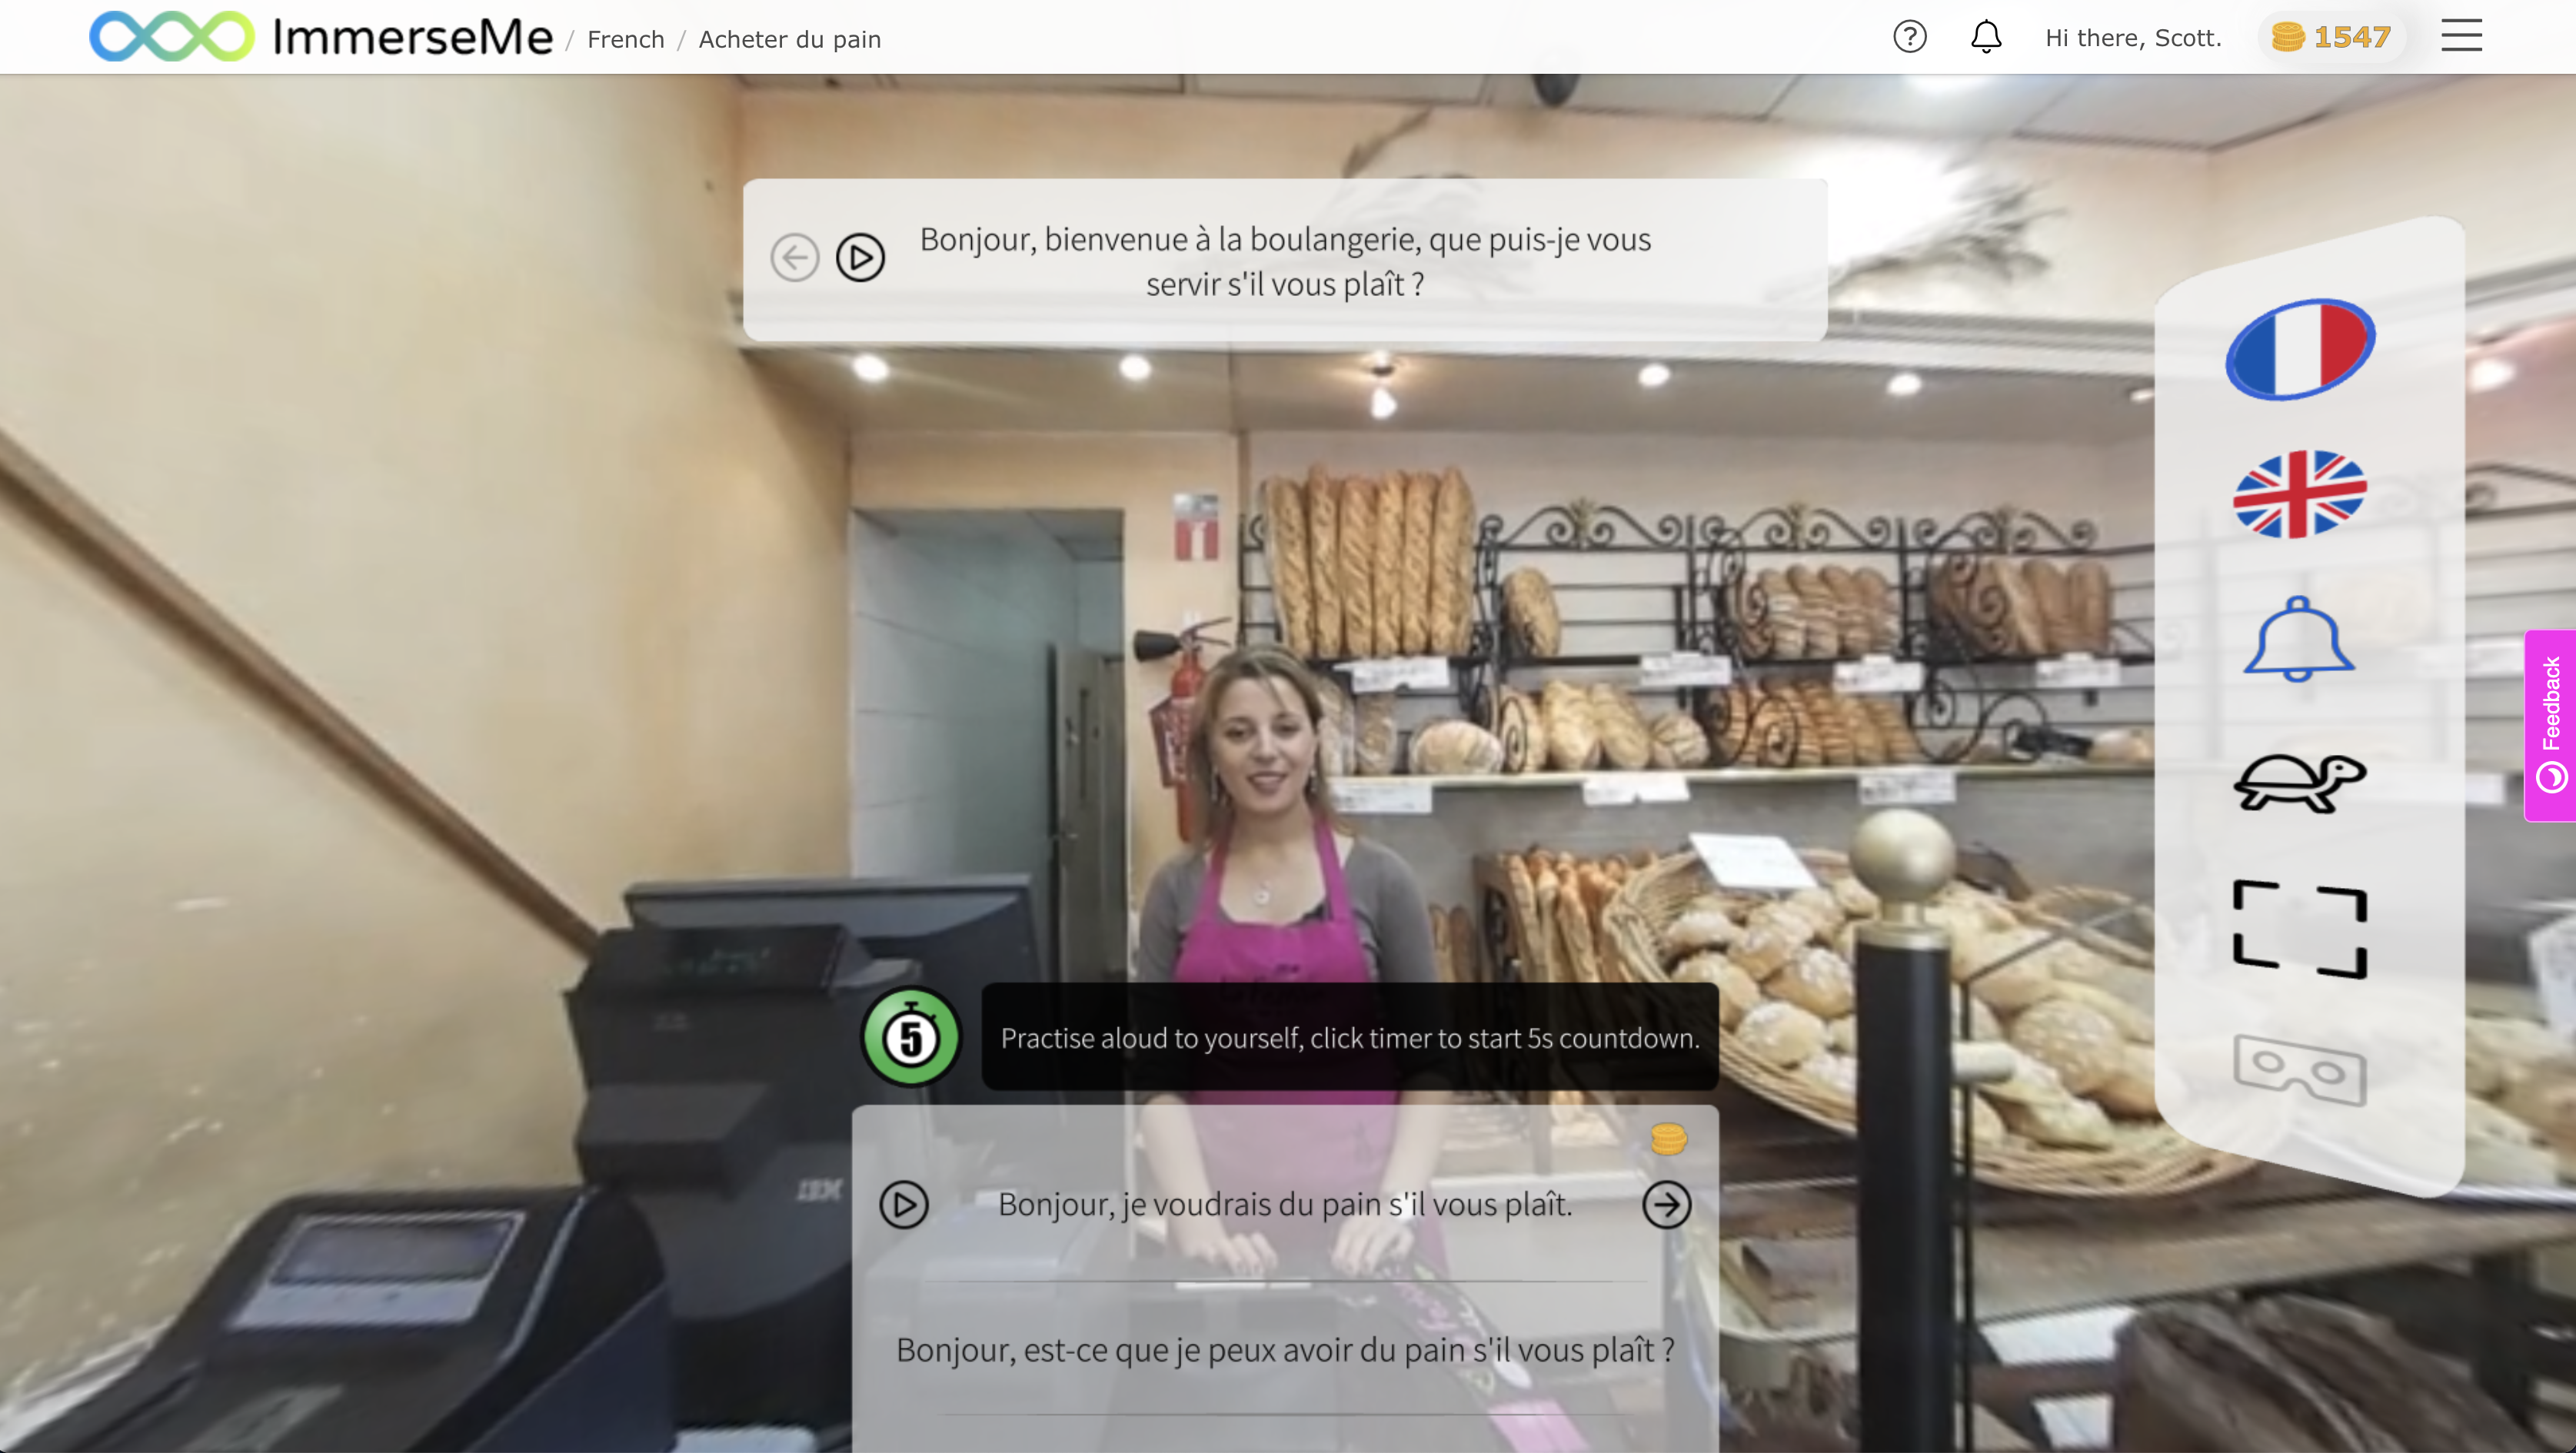Open the help question mark icon
Screen dimensions: 2576x1453
[1909, 37]
